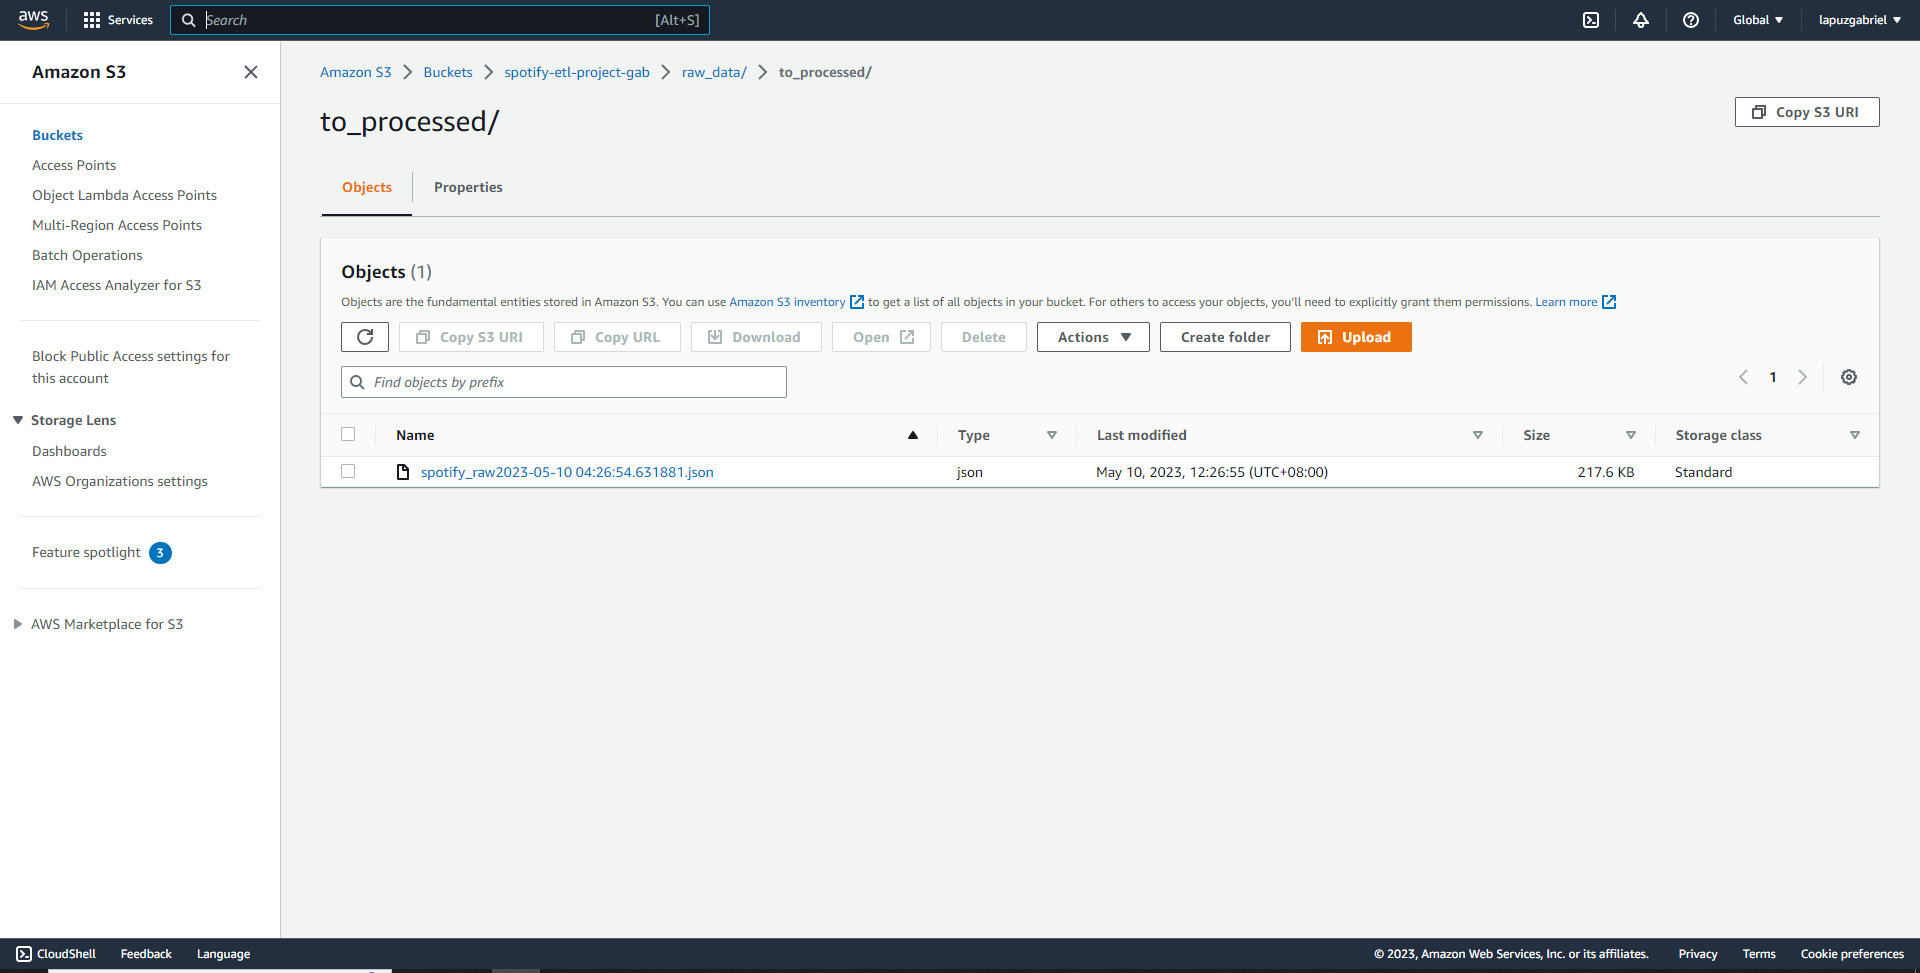
Task: Click the Delete toolbar button
Action: click(984, 337)
